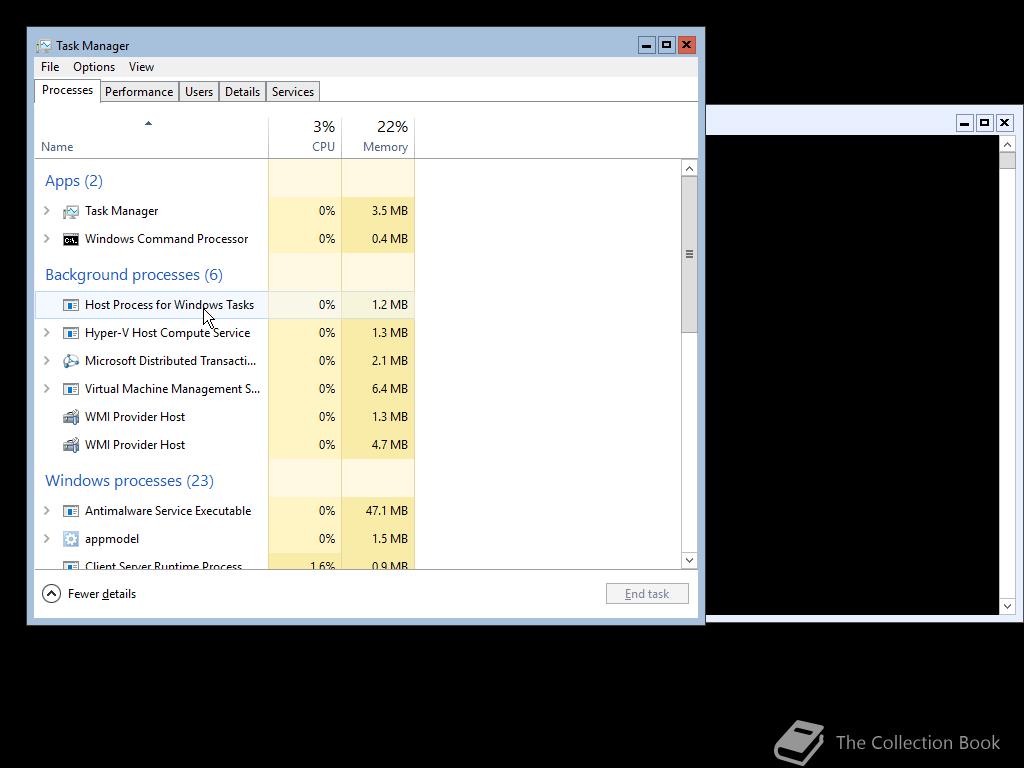Image resolution: width=1024 pixels, height=768 pixels.
Task: Select the appmodel process name
Action: pyautogui.click(x=112, y=539)
